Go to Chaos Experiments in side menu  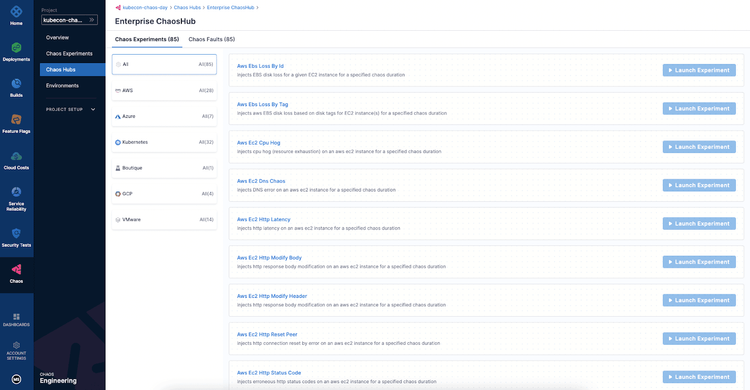[69, 54]
